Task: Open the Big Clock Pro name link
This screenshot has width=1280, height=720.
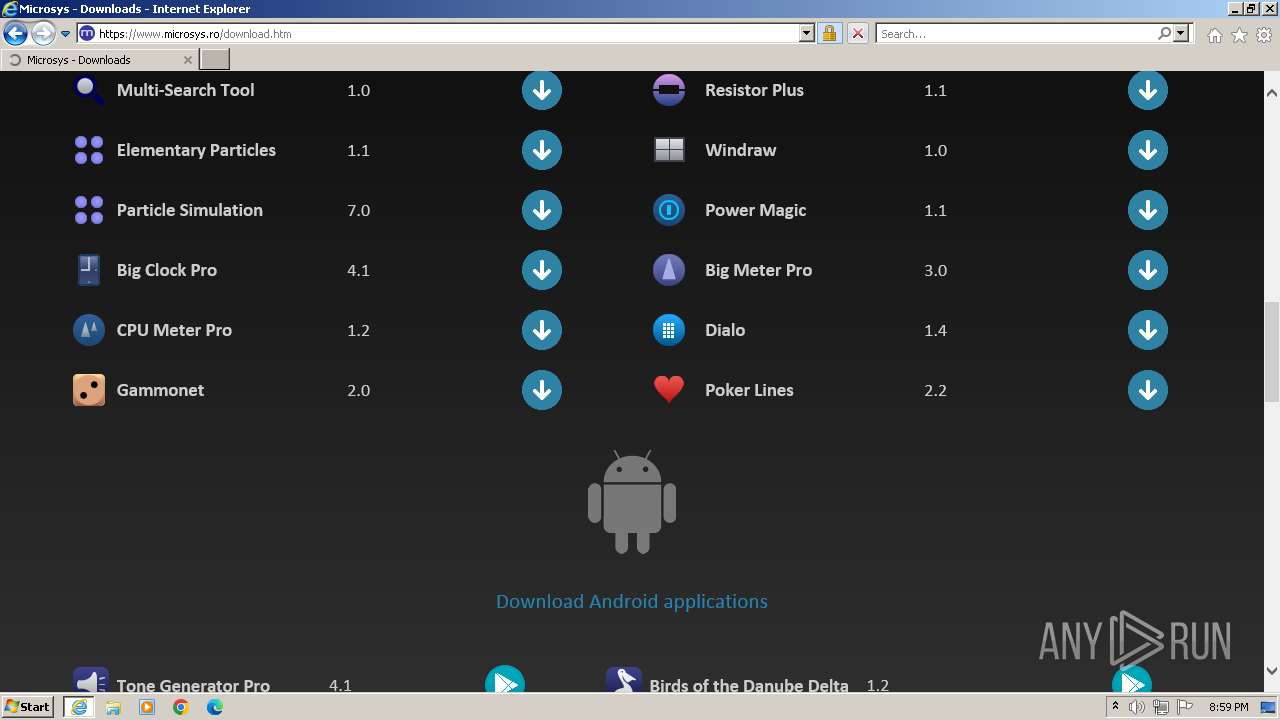Action: click(167, 270)
